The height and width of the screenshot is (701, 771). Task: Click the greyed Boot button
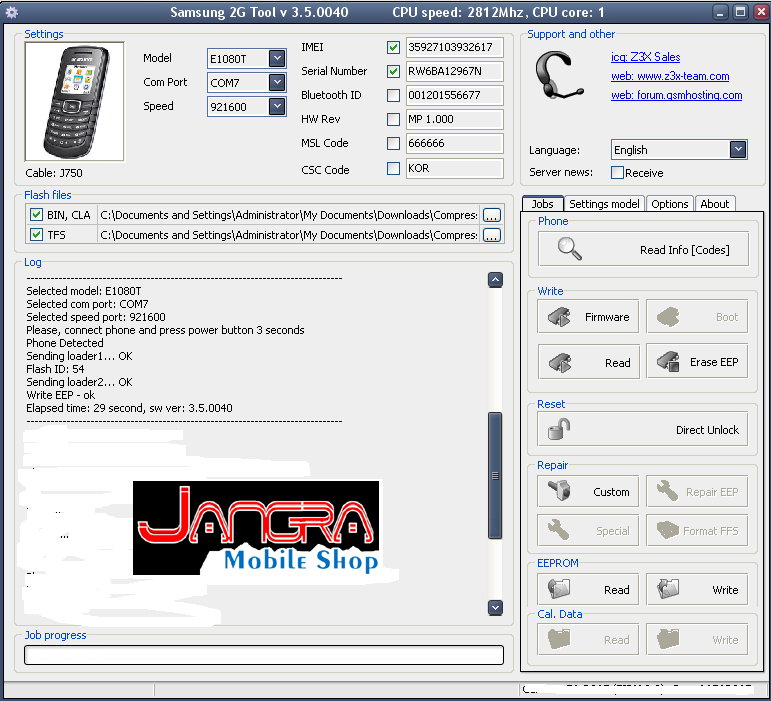pyautogui.click(x=697, y=317)
